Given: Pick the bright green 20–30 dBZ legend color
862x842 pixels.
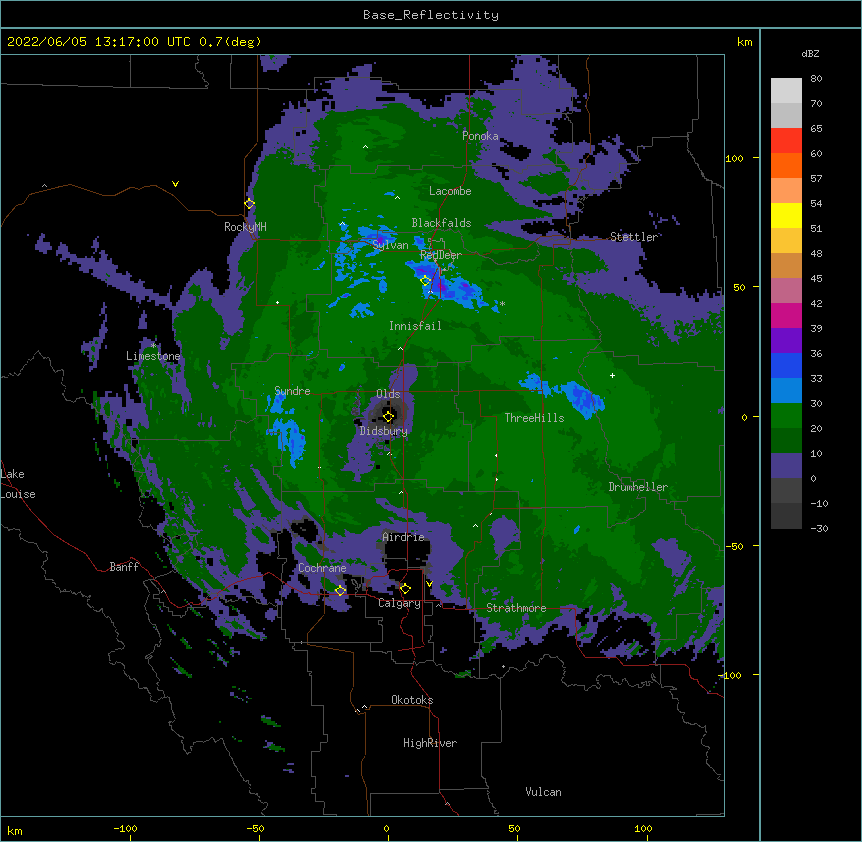Looking at the screenshot, I should pyautogui.click(x=786, y=416).
